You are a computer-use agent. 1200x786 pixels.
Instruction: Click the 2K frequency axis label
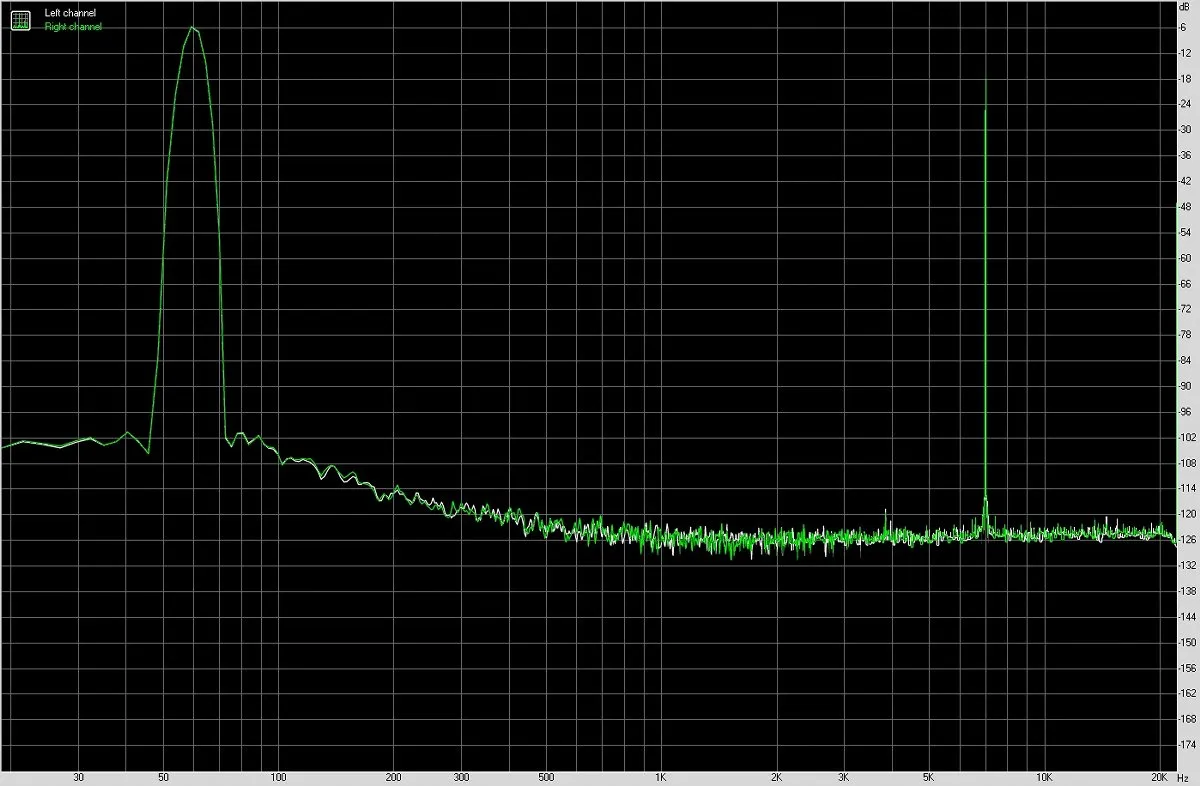(x=777, y=776)
